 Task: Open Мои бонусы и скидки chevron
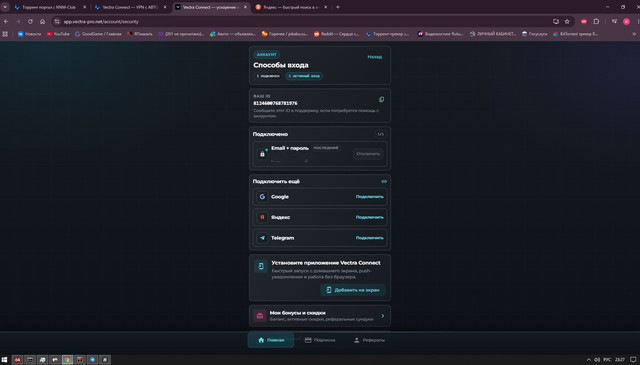pos(382,316)
